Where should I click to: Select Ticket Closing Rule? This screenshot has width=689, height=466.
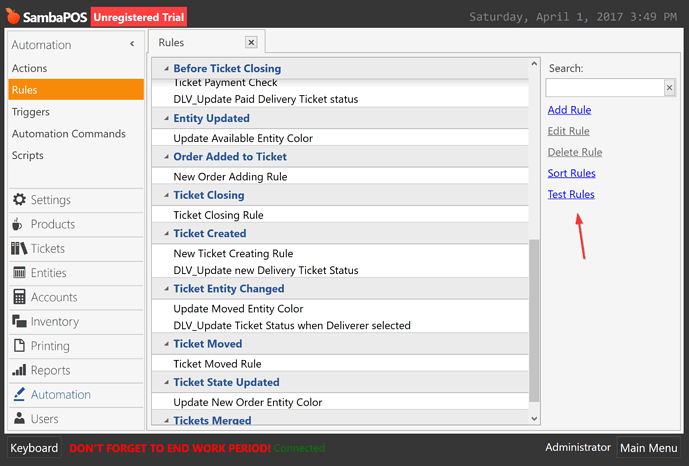click(x=340, y=215)
